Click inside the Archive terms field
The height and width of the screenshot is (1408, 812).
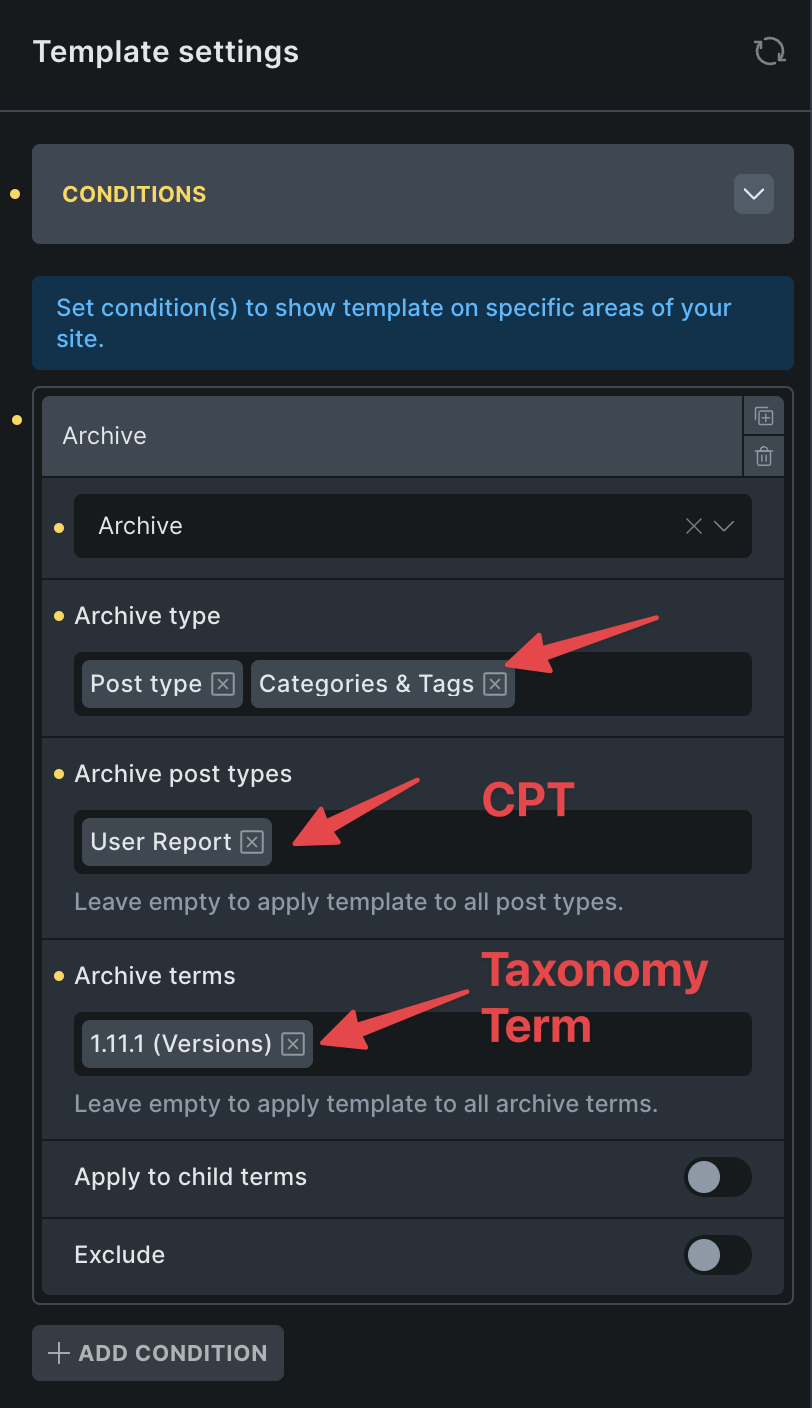[x=530, y=1044]
